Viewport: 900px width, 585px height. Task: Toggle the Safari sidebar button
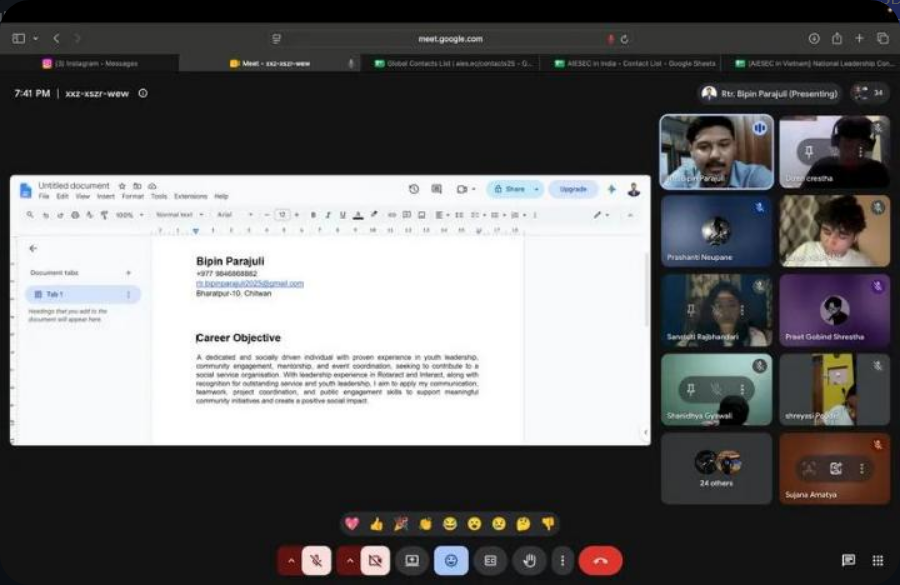tap(18, 38)
